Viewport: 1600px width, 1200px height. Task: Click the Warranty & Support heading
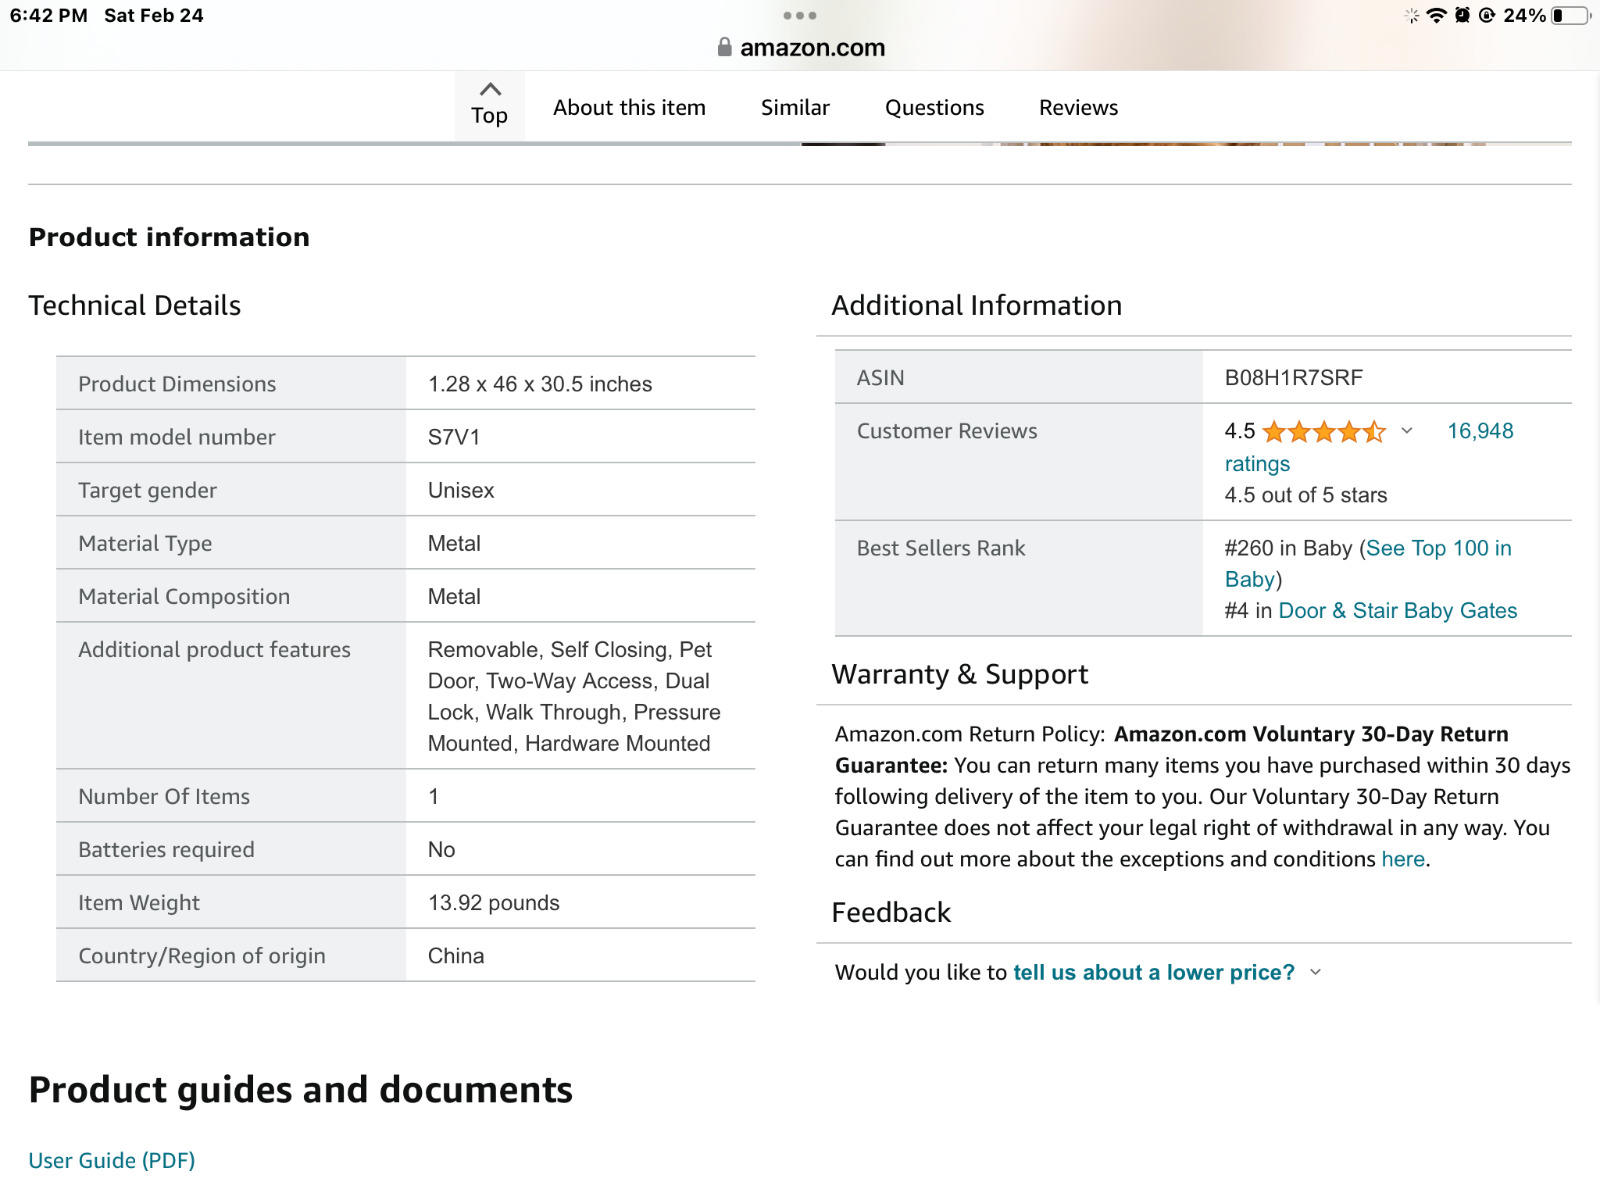(x=960, y=674)
